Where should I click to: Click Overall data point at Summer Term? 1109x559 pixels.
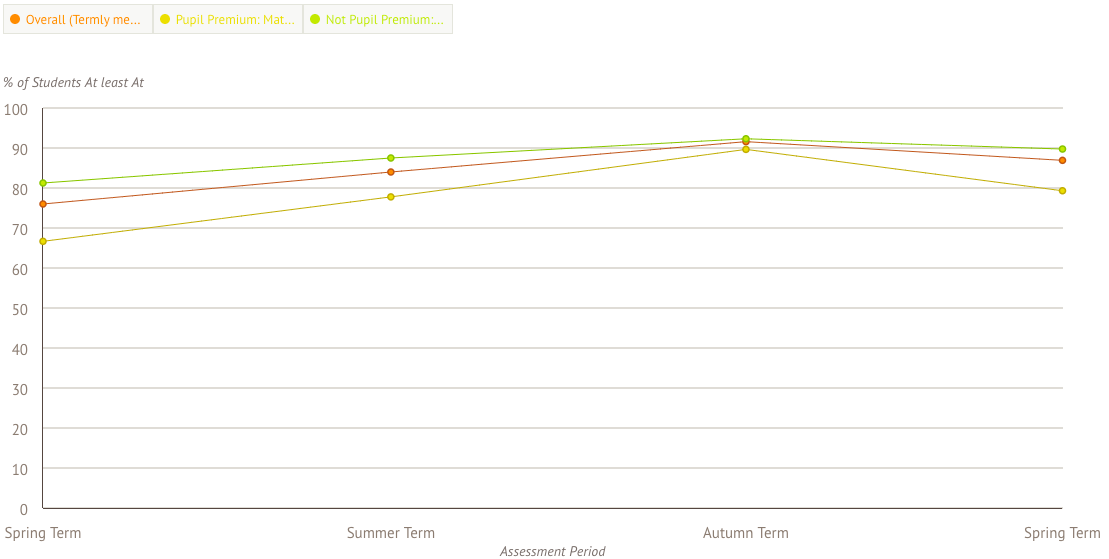[x=391, y=172]
